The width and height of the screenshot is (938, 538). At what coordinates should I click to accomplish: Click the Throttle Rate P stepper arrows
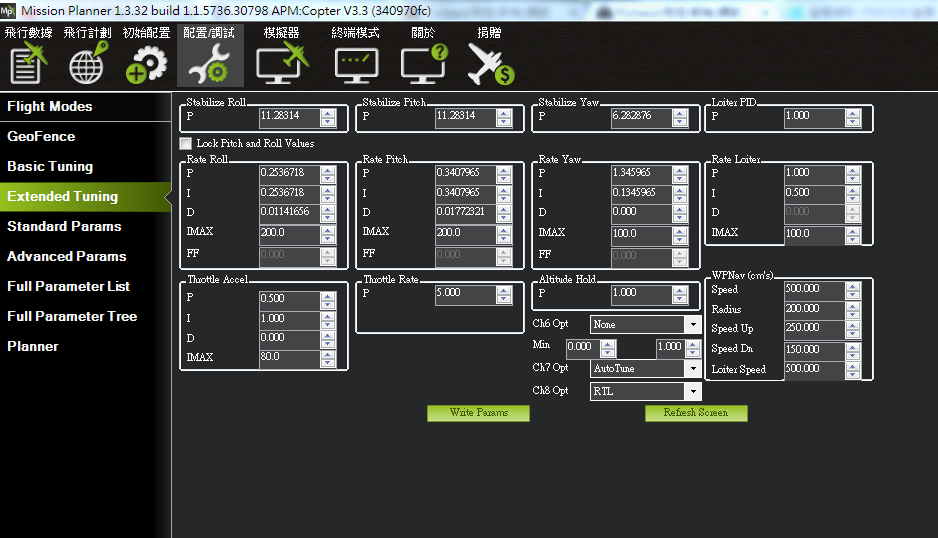tap(504, 294)
